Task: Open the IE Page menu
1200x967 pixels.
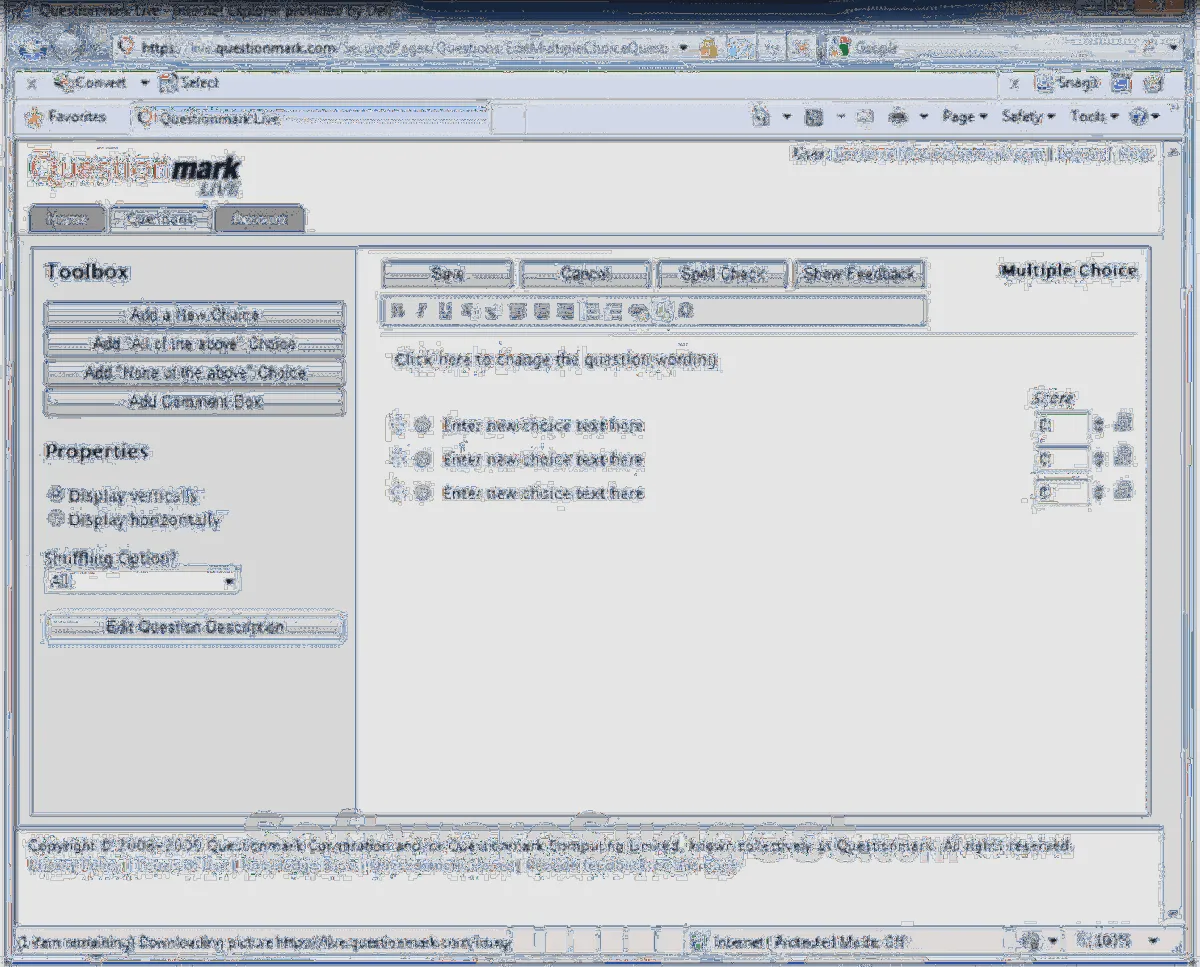Action: pyautogui.click(x=964, y=117)
